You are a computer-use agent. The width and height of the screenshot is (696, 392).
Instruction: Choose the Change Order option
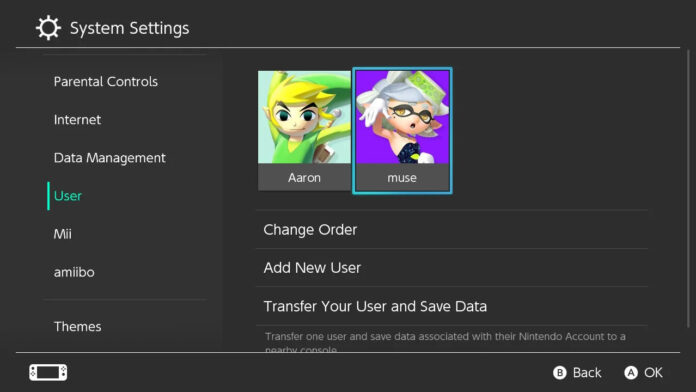pos(452,230)
